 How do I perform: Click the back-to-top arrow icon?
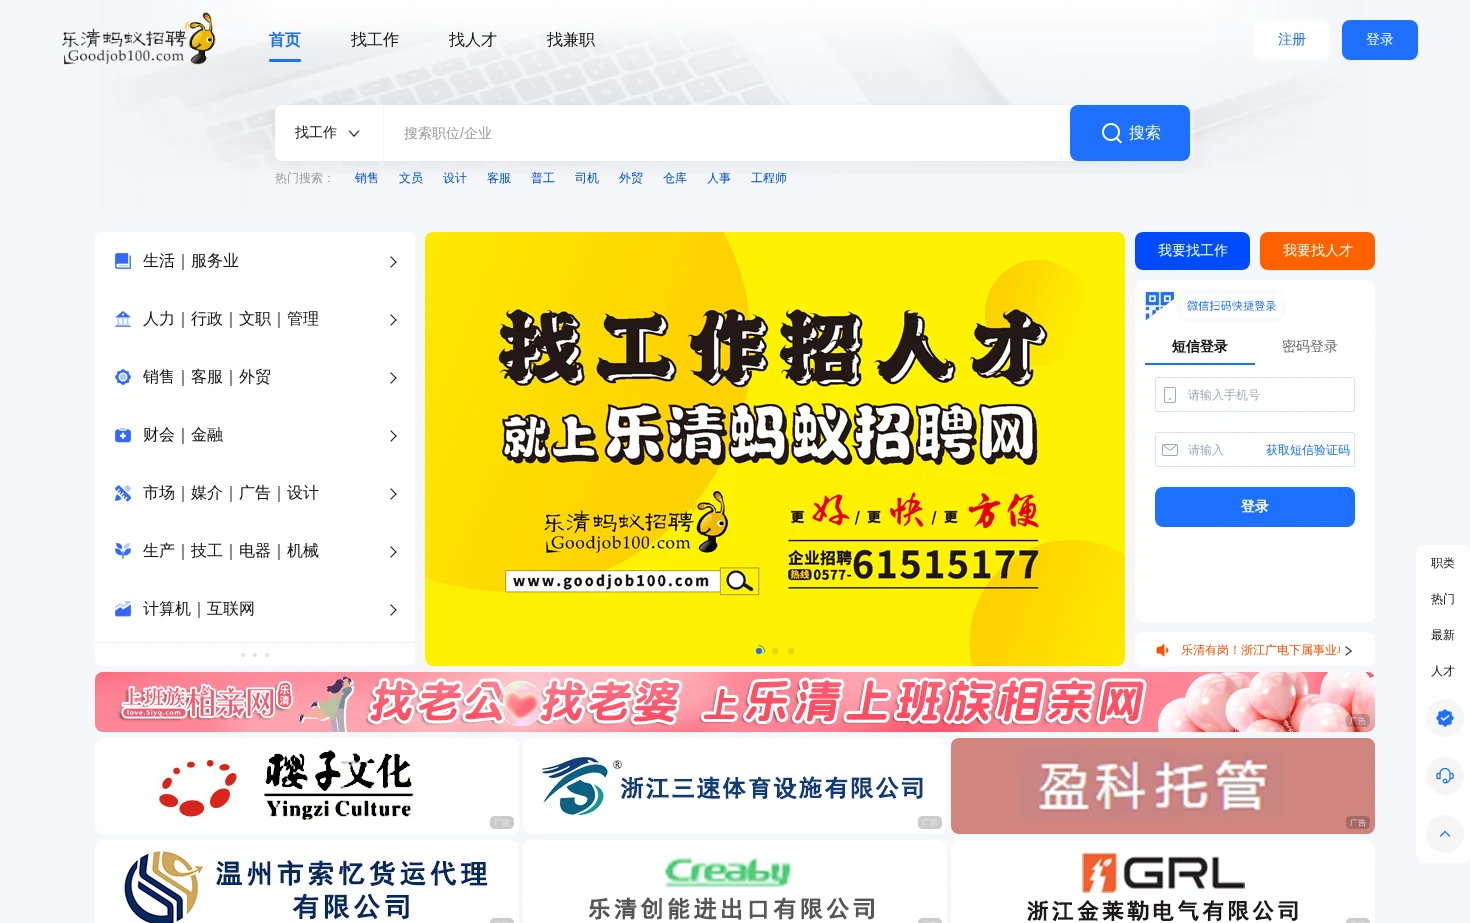1445,834
